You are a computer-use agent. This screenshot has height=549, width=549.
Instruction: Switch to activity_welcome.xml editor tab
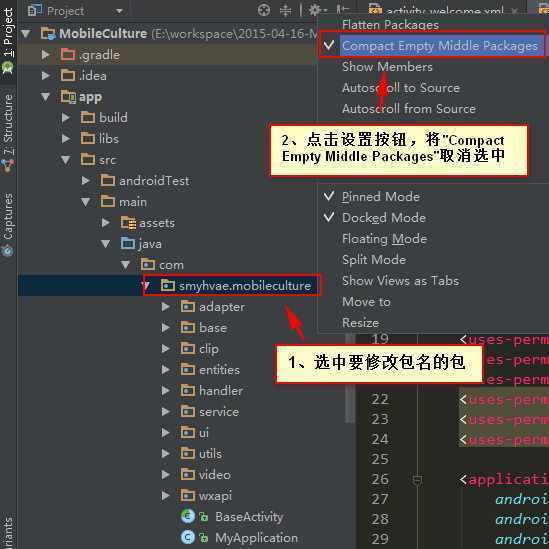pyautogui.click(x=443, y=10)
